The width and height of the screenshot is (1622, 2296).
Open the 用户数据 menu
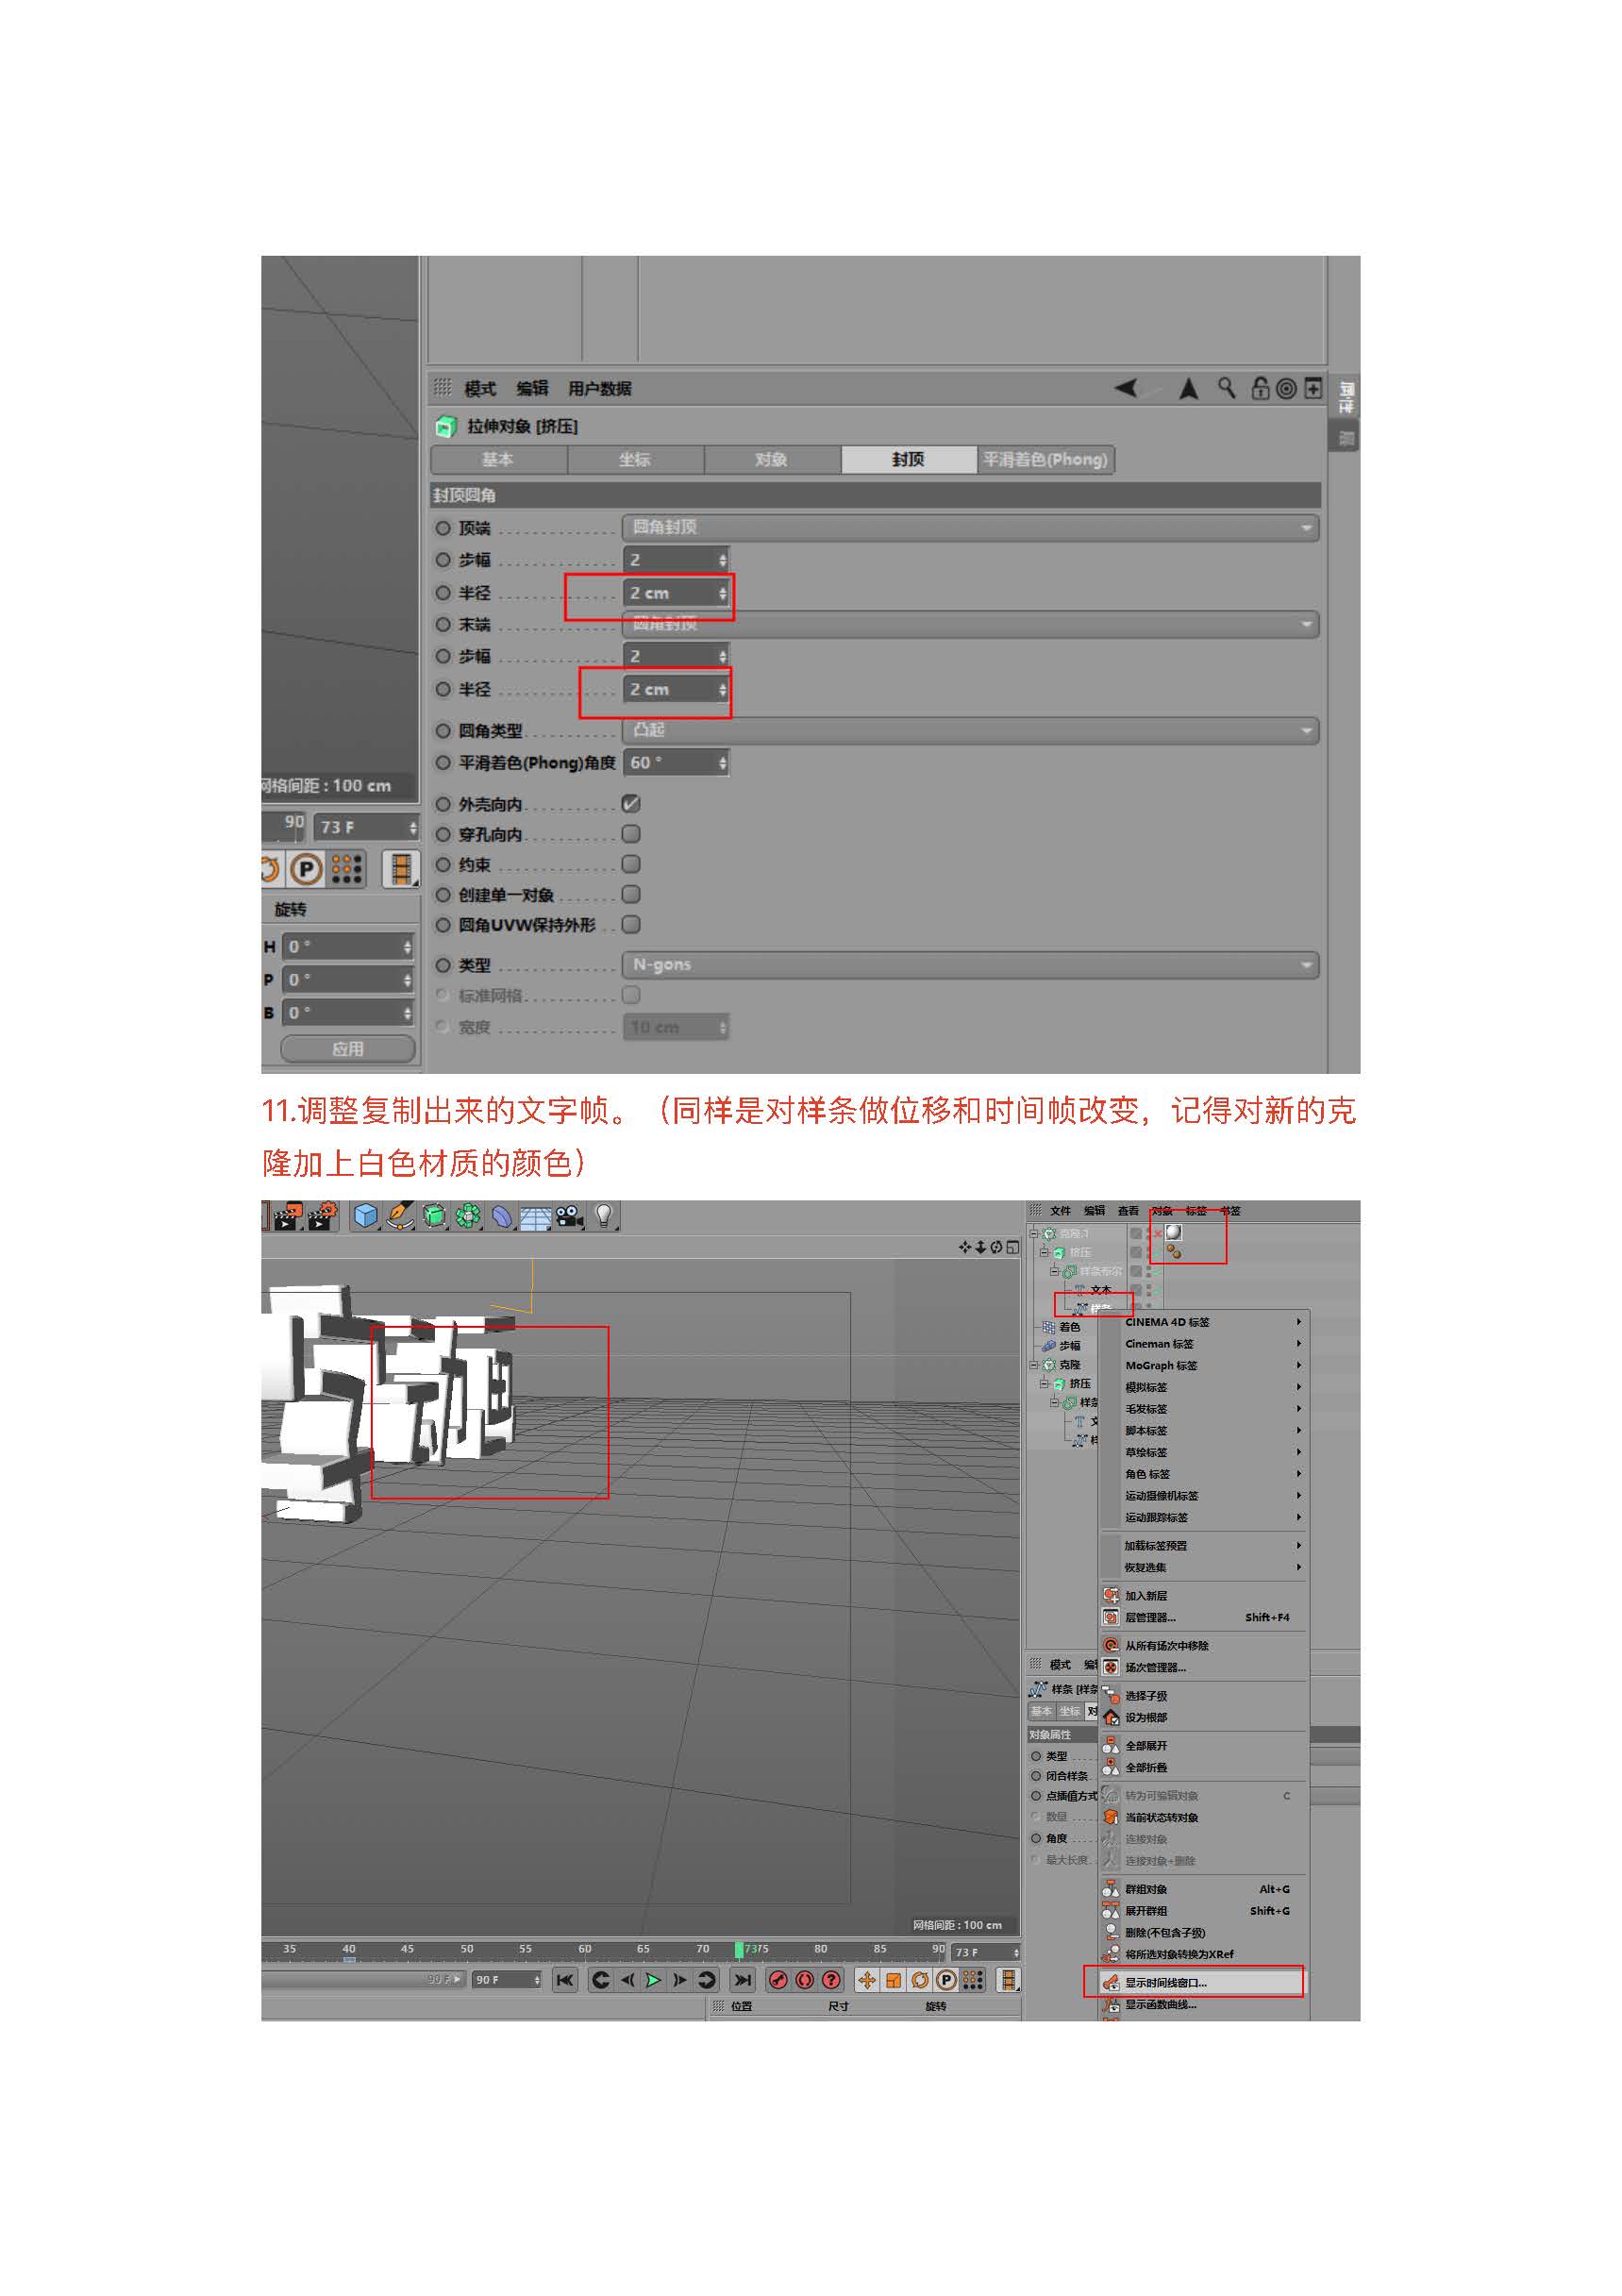599,388
